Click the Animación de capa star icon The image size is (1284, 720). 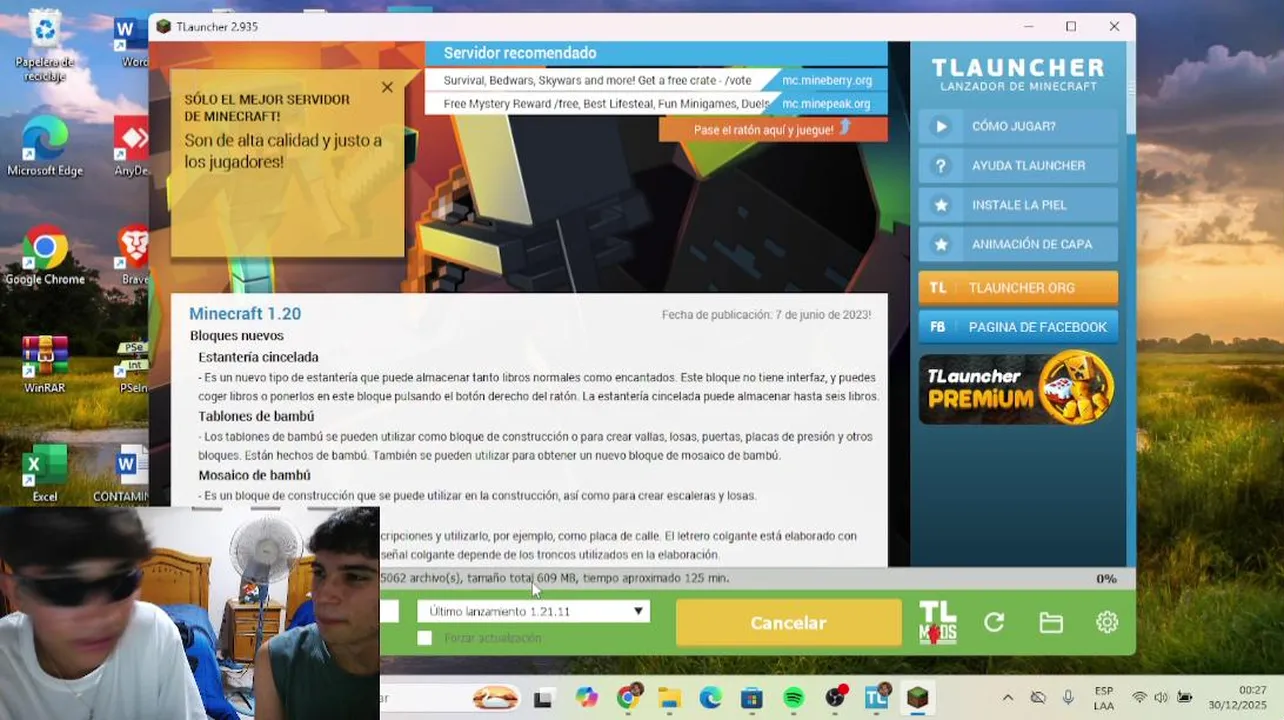tap(940, 244)
